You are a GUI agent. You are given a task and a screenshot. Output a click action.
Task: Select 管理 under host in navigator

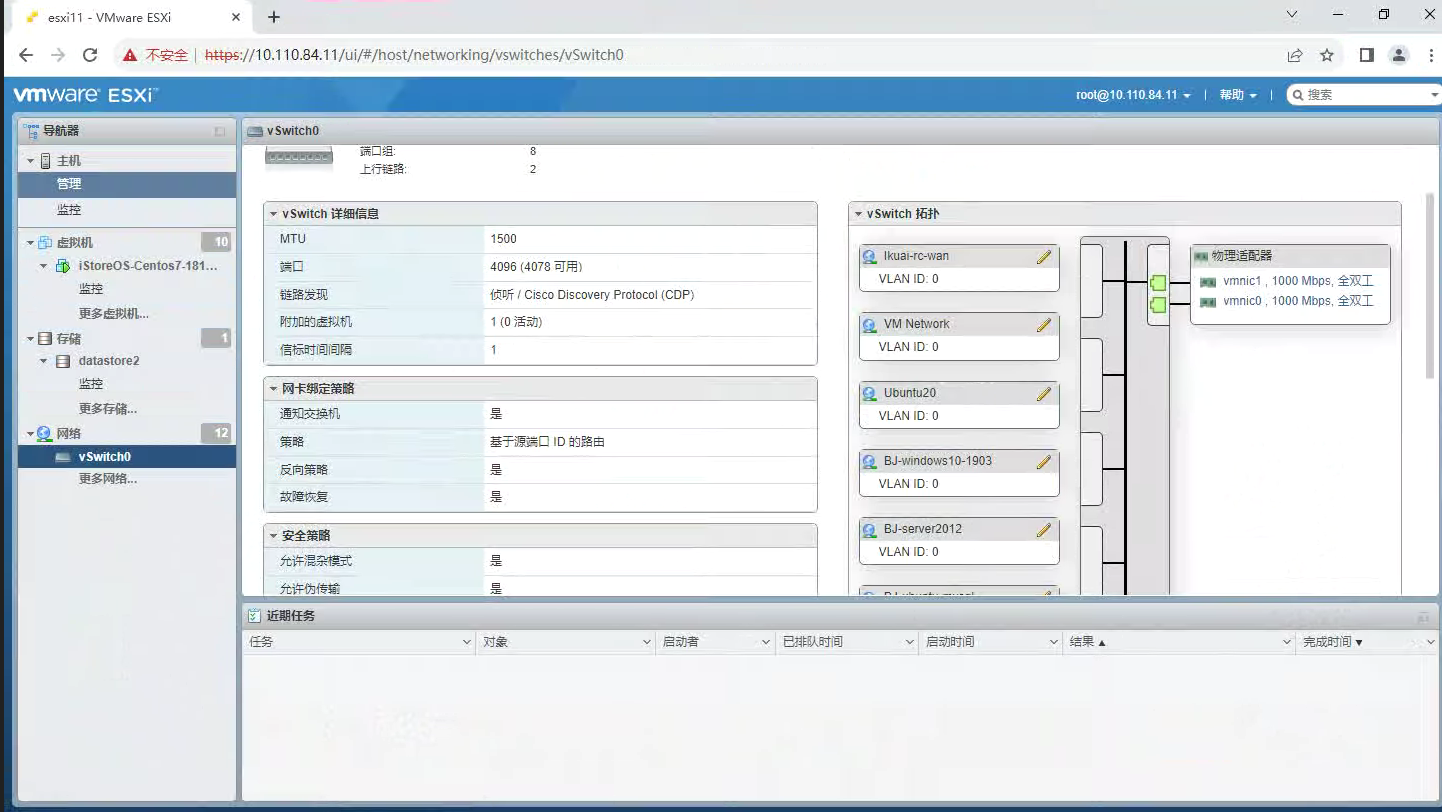coord(127,184)
